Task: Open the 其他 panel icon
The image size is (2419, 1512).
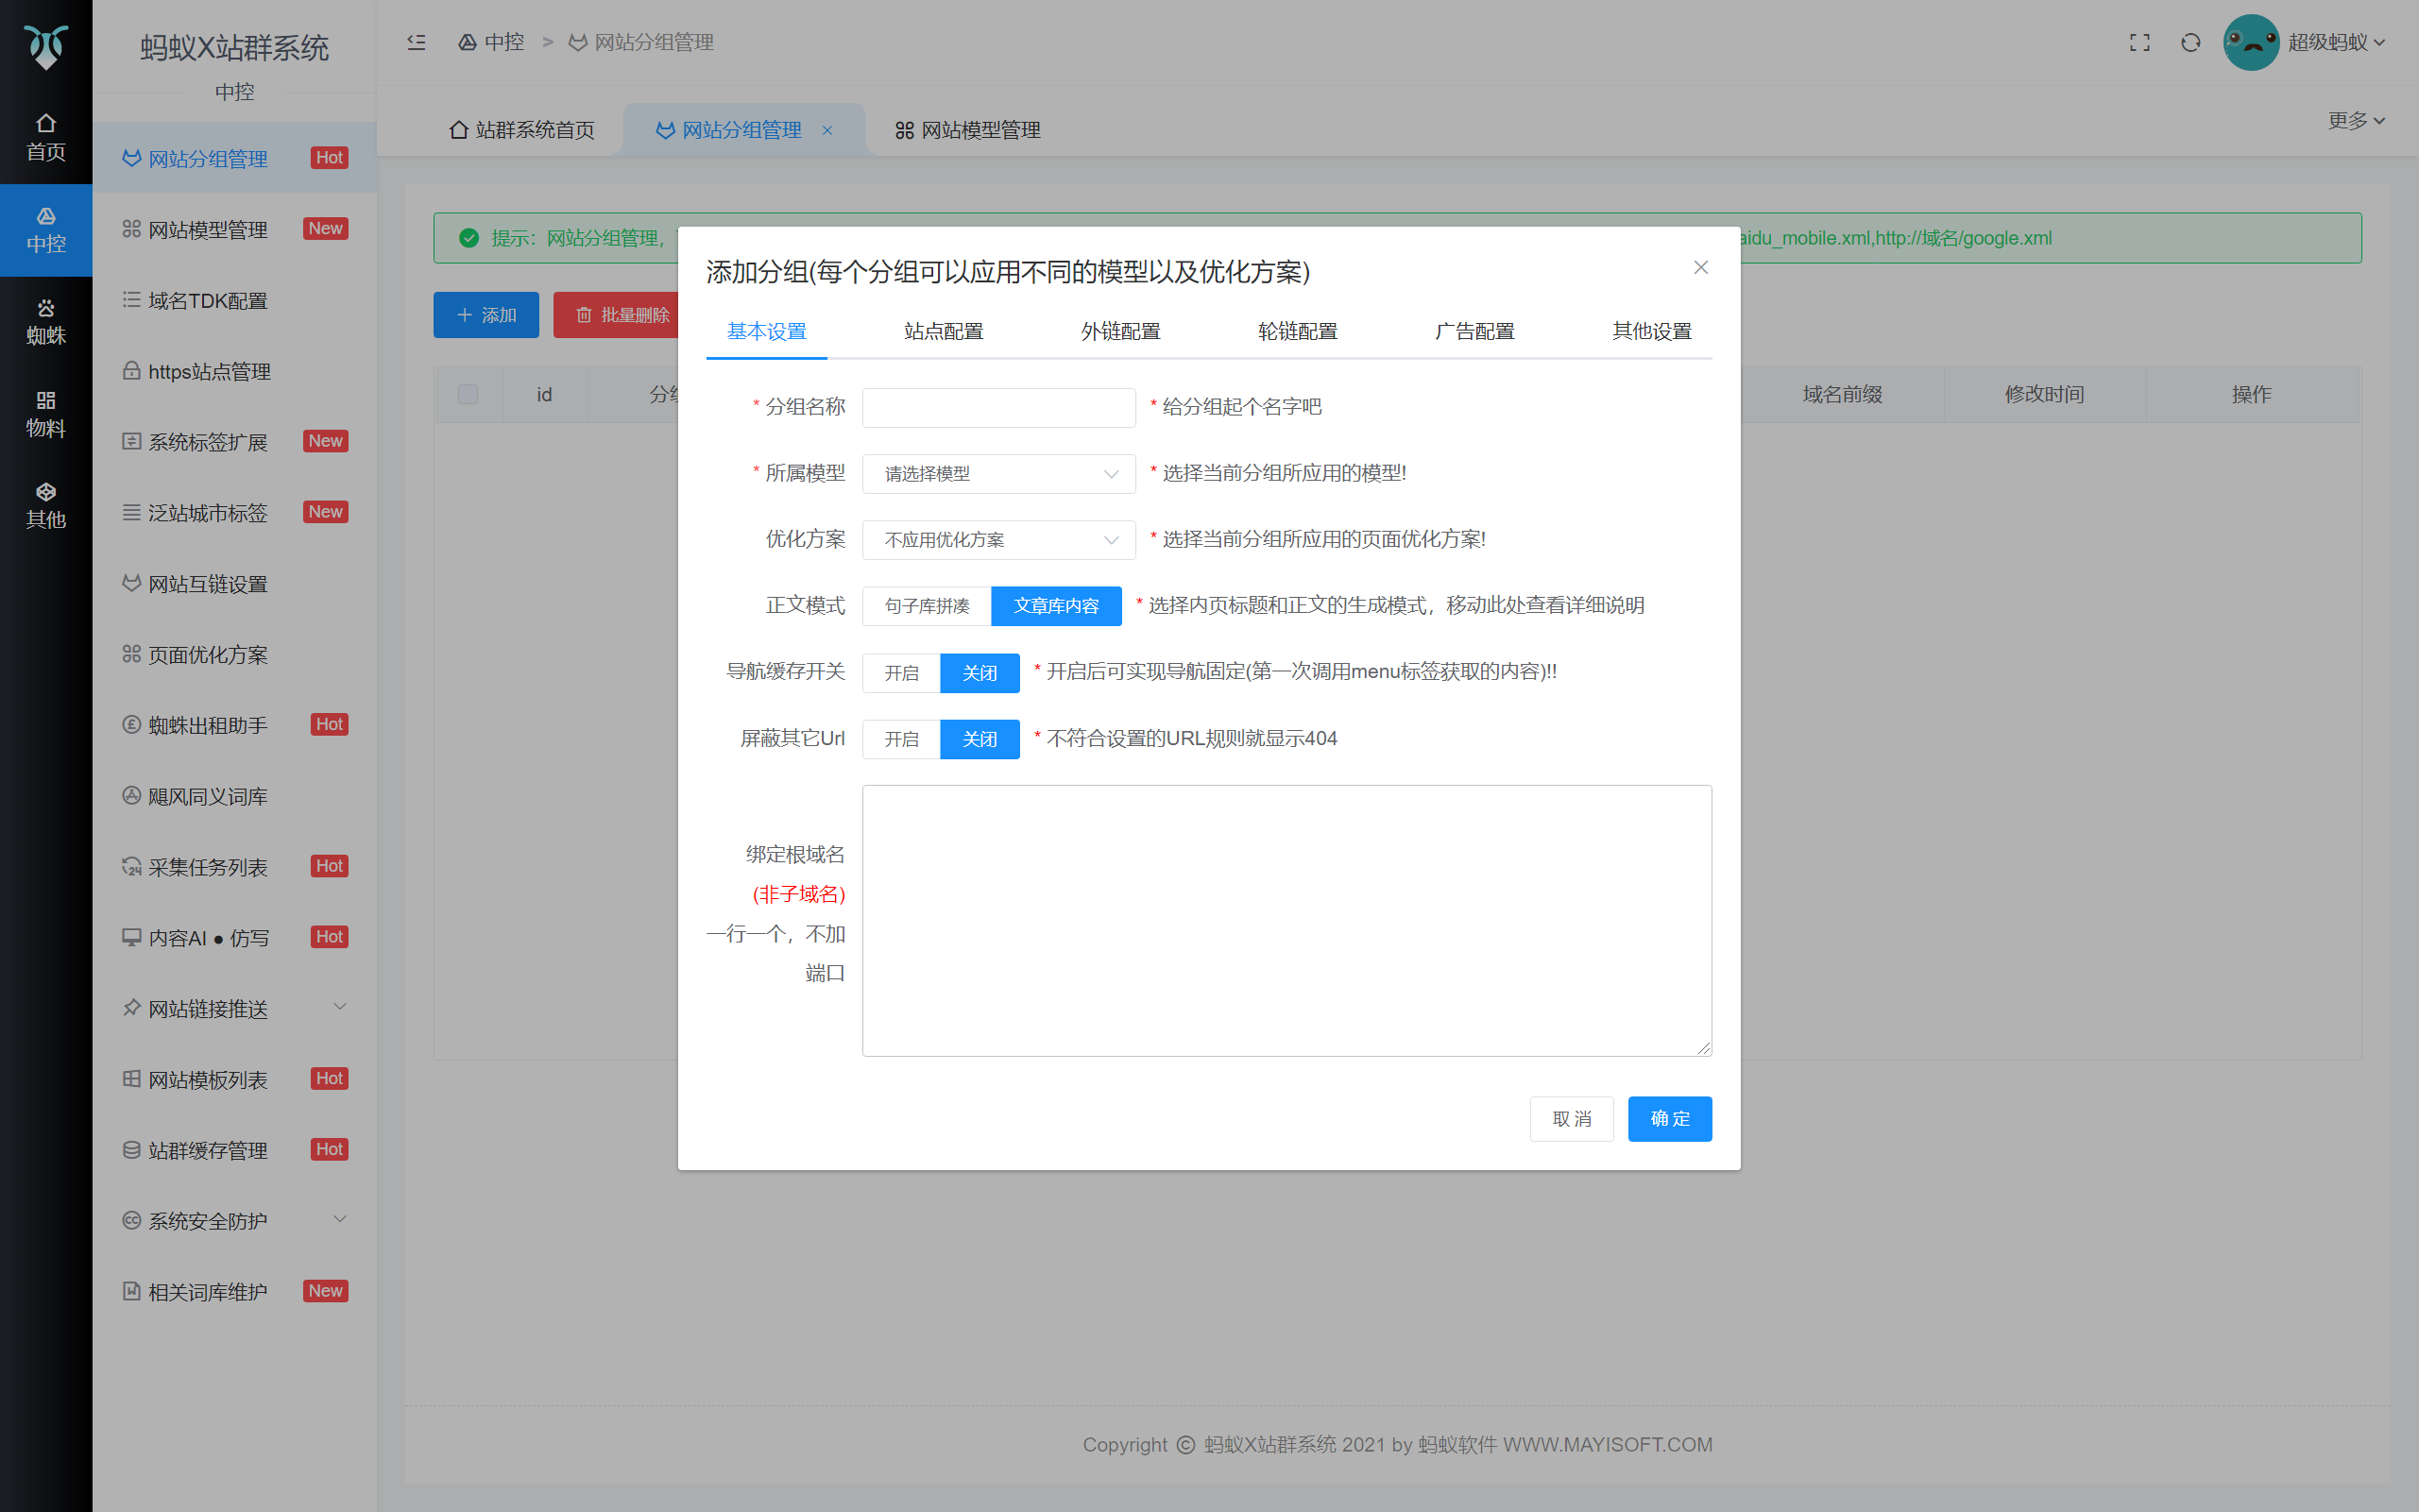Action: [x=46, y=503]
